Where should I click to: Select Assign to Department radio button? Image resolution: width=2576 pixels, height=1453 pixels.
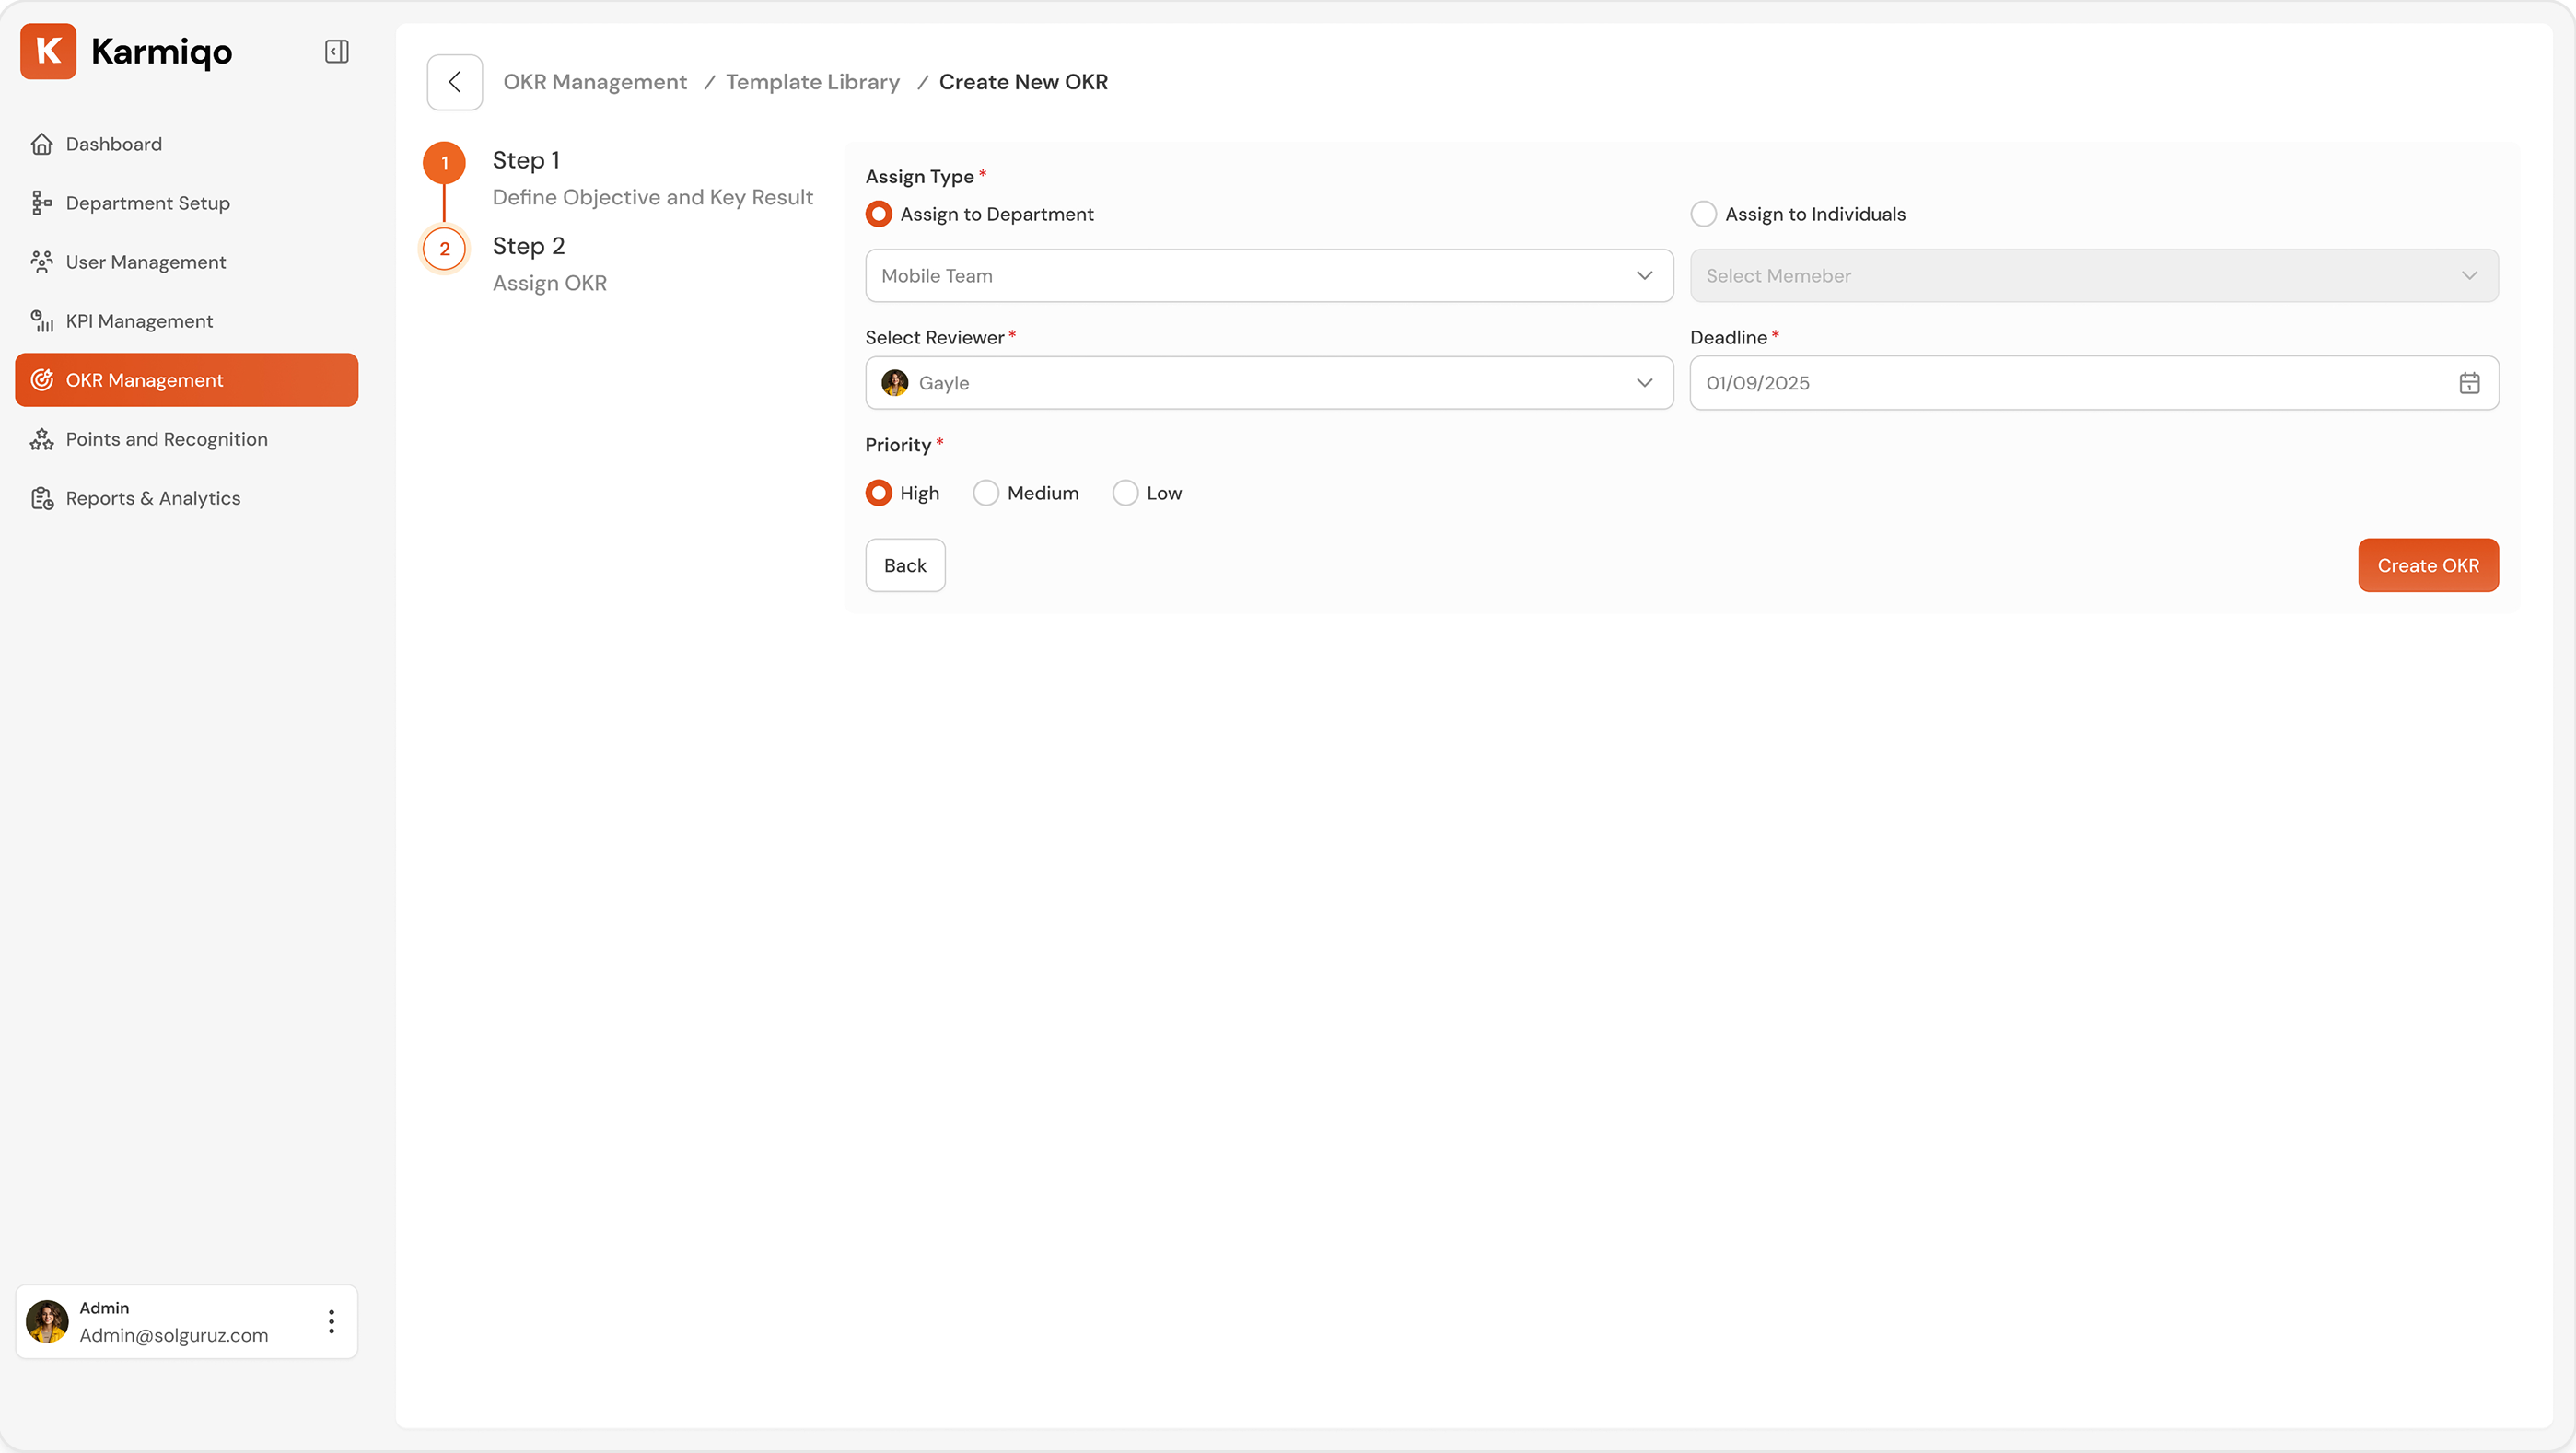[x=878, y=214]
